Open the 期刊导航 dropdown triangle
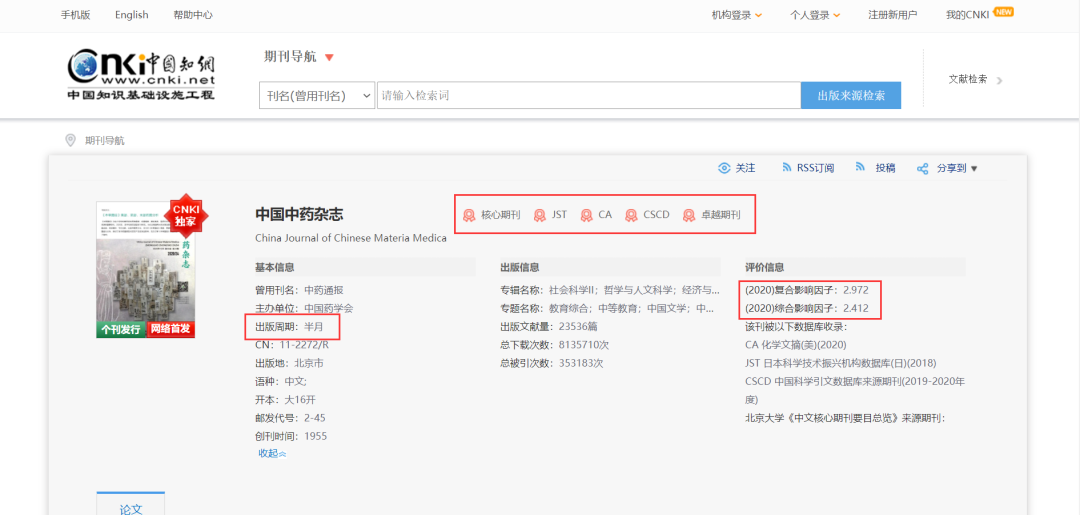This screenshot has height=515, width=1080. 329,58
